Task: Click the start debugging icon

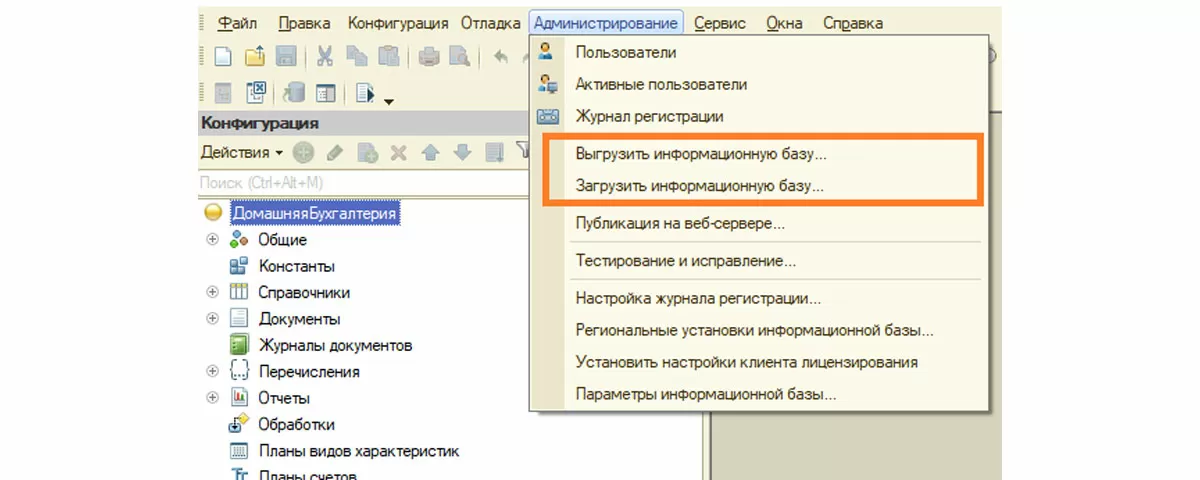Action: [x=365, y=94]
